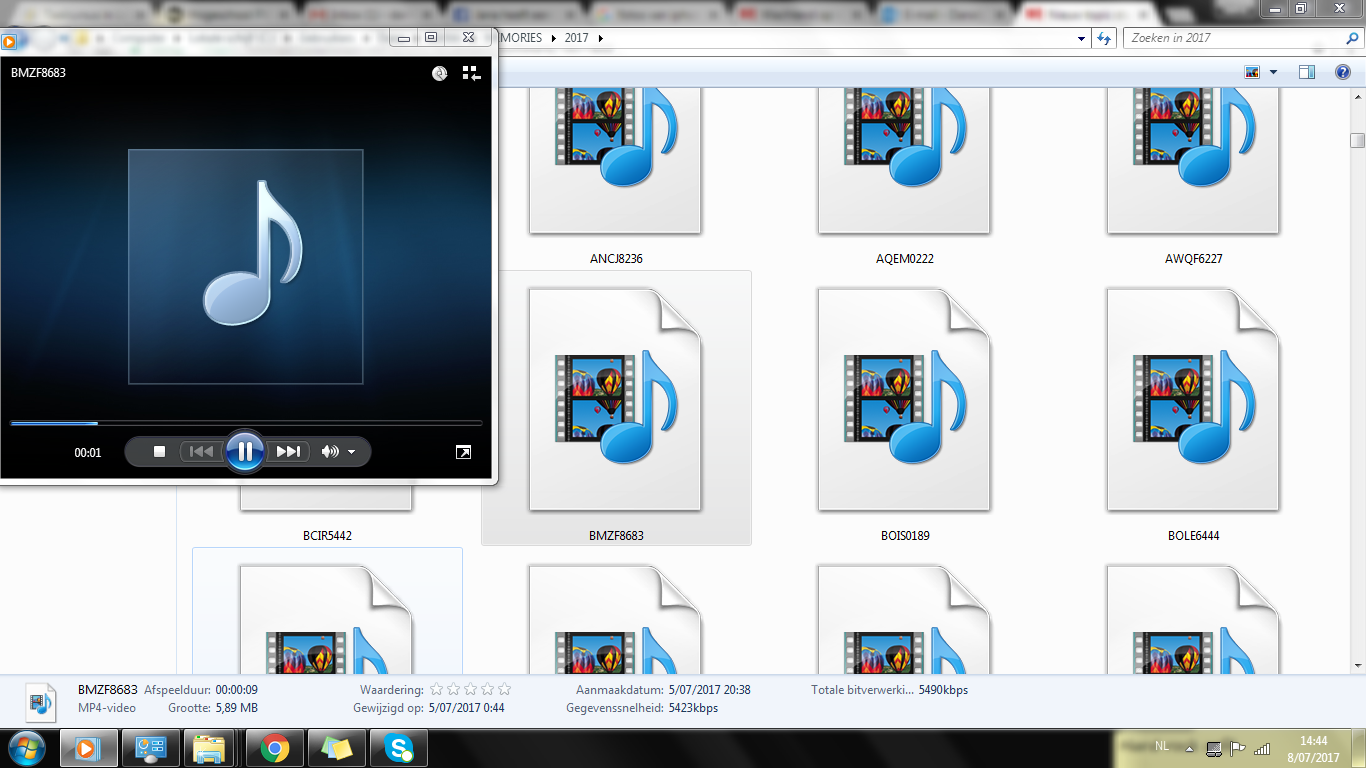Select the BMZF8683 file icon in Explorer

point(615,399)
